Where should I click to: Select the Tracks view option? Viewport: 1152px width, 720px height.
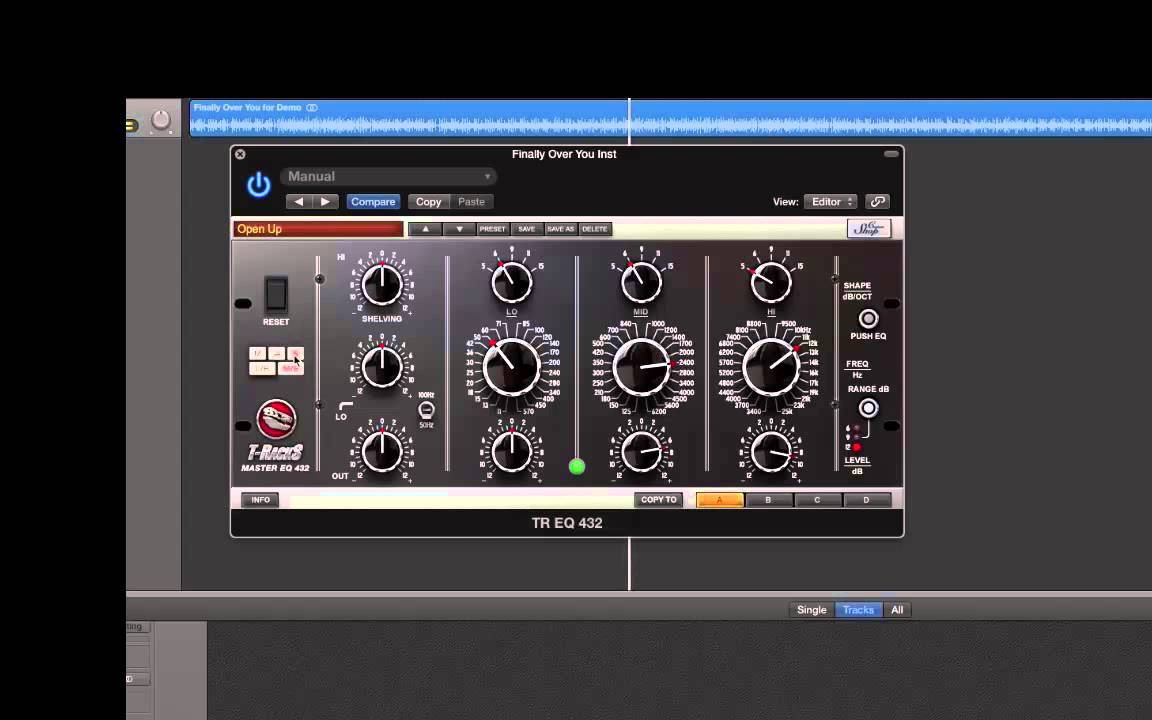pos(858,610)
